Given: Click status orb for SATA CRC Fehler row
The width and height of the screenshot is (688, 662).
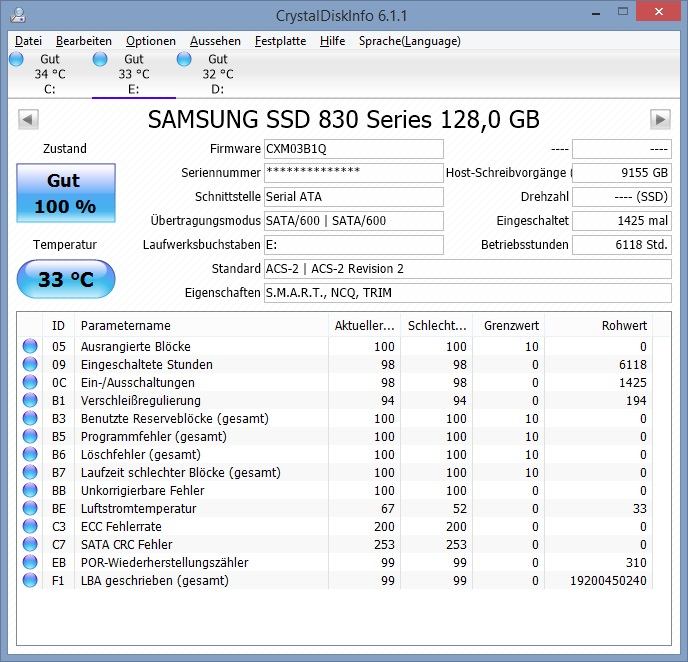Looking at the screenshot, I should 30,544.
